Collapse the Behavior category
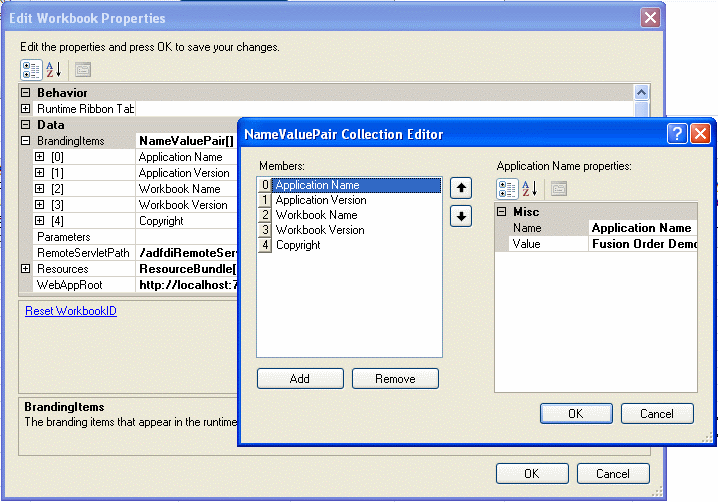 tap(26, 93)
